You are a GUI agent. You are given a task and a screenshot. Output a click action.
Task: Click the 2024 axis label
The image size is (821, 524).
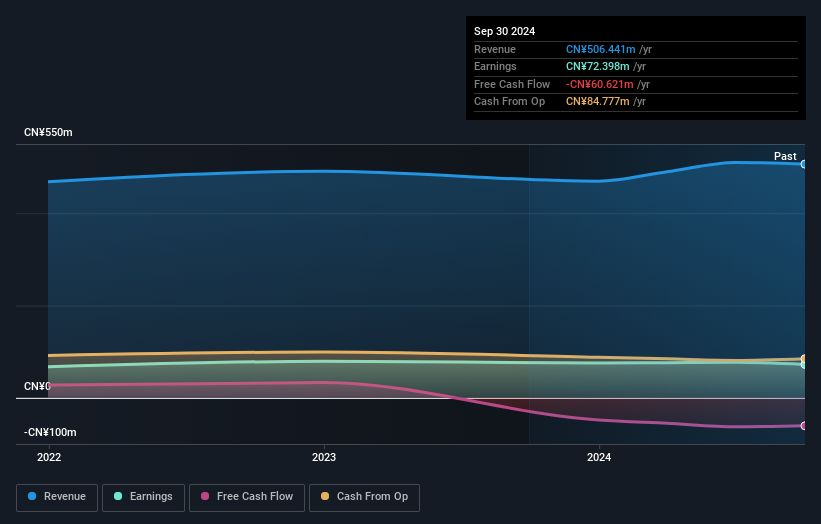coord(598,457)
